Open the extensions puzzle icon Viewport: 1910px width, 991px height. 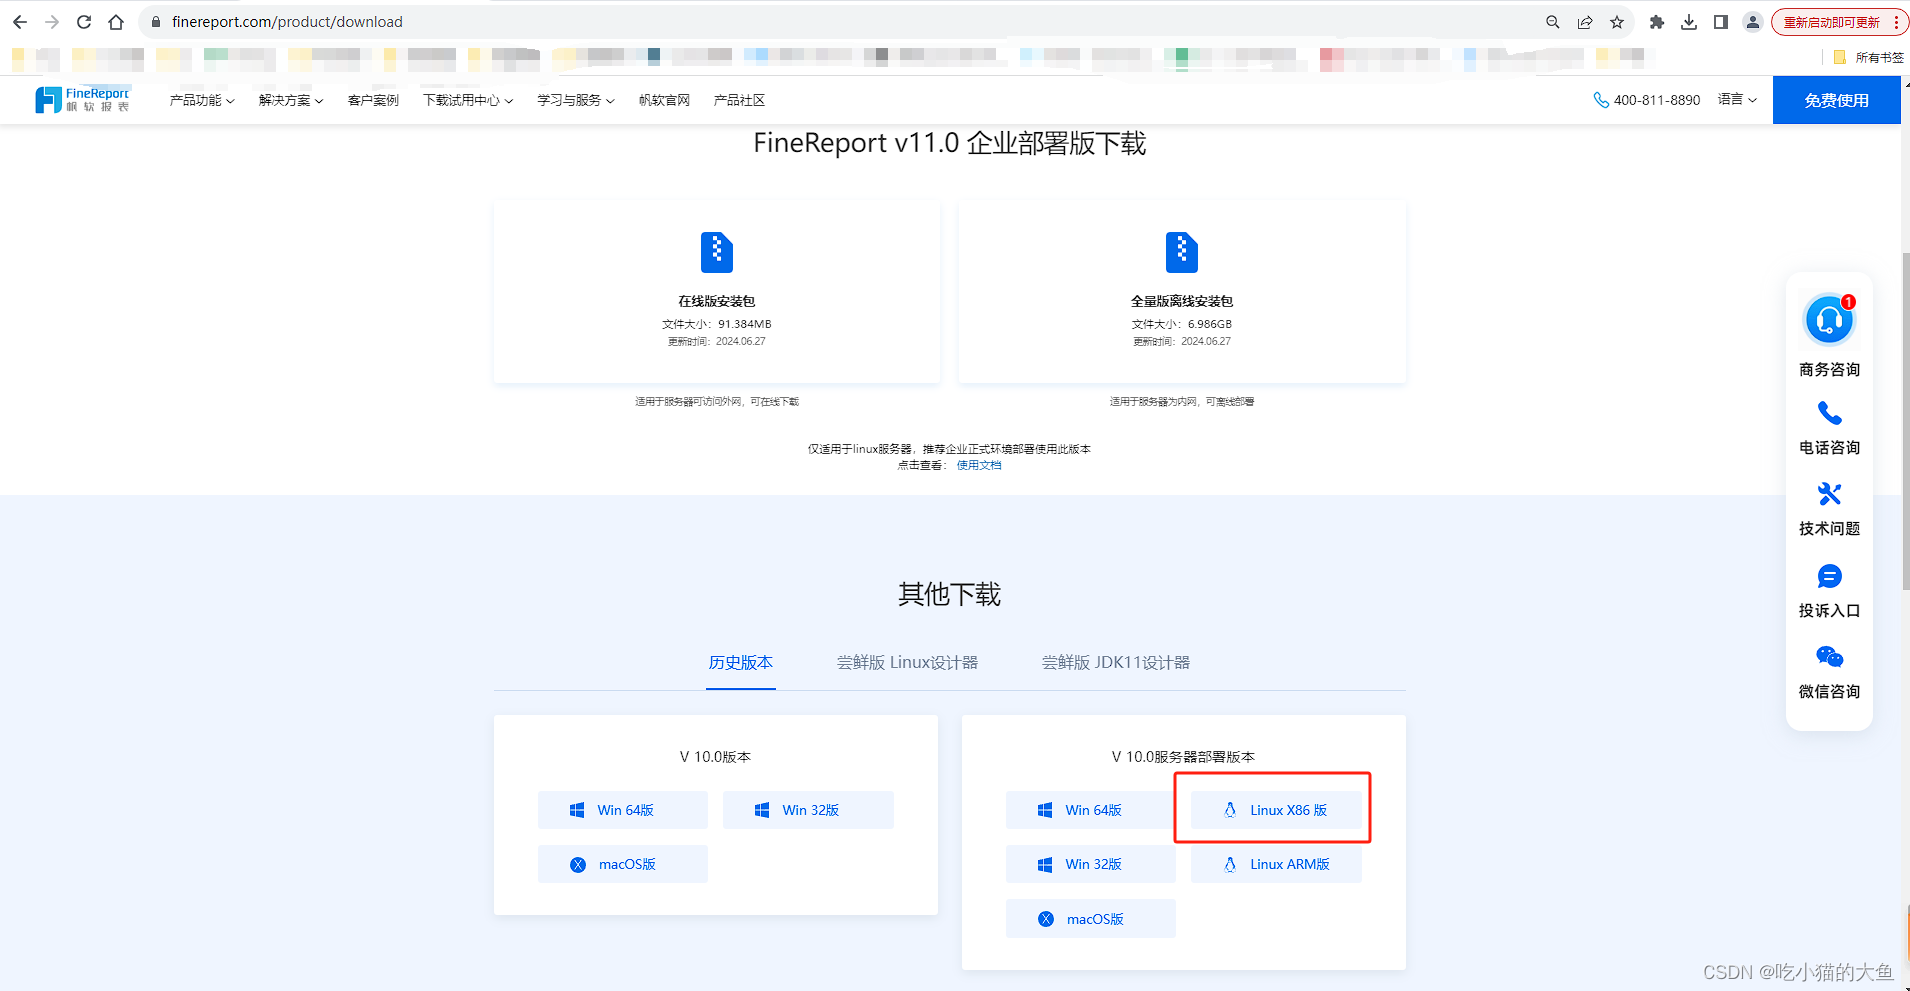click(1657, 22)
